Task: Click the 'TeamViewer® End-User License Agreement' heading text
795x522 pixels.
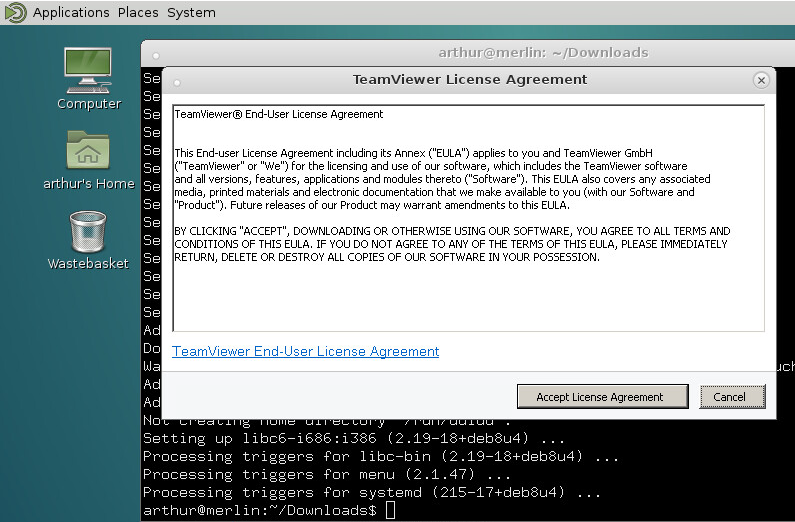Action: (x=279, y=114)
